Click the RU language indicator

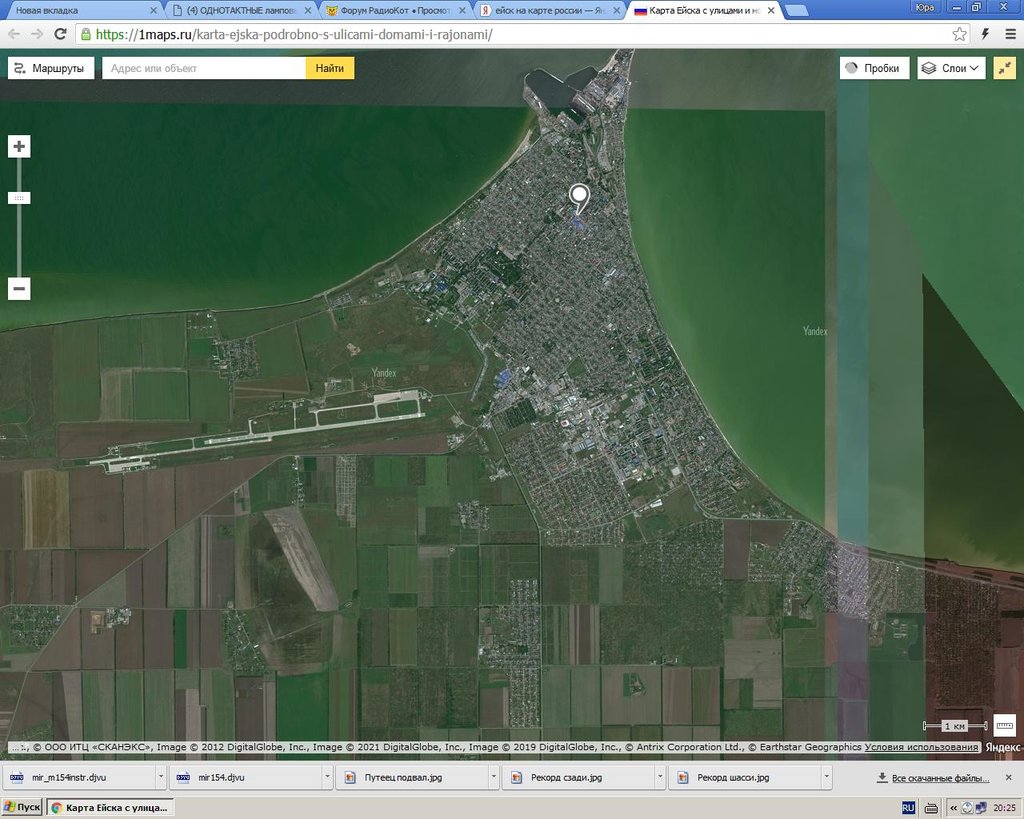[x=908, y=808]
